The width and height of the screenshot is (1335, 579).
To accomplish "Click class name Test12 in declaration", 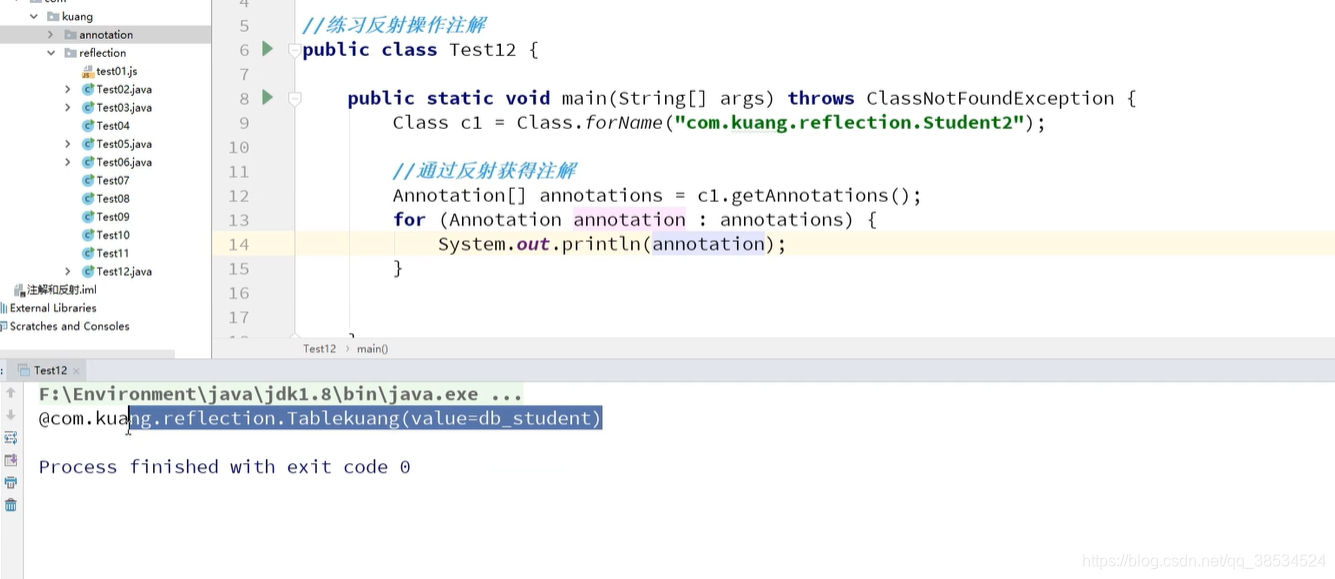I will (483, 49).
